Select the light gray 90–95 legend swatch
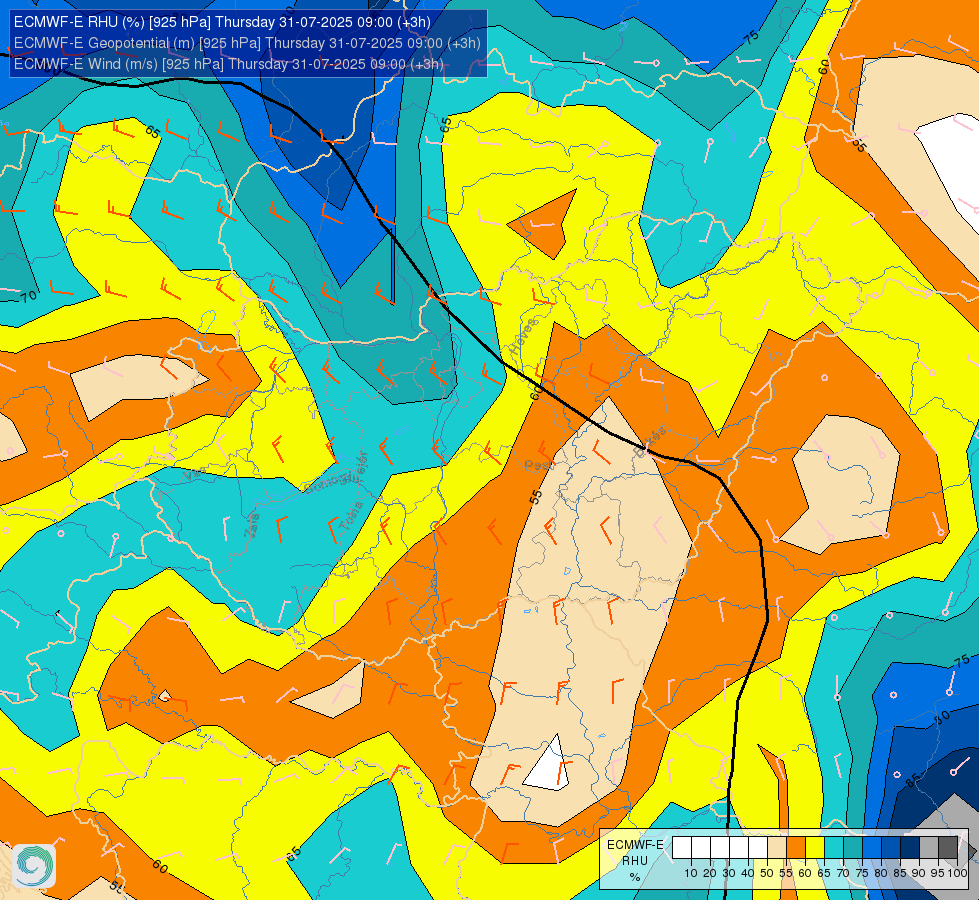 (928, 848)
